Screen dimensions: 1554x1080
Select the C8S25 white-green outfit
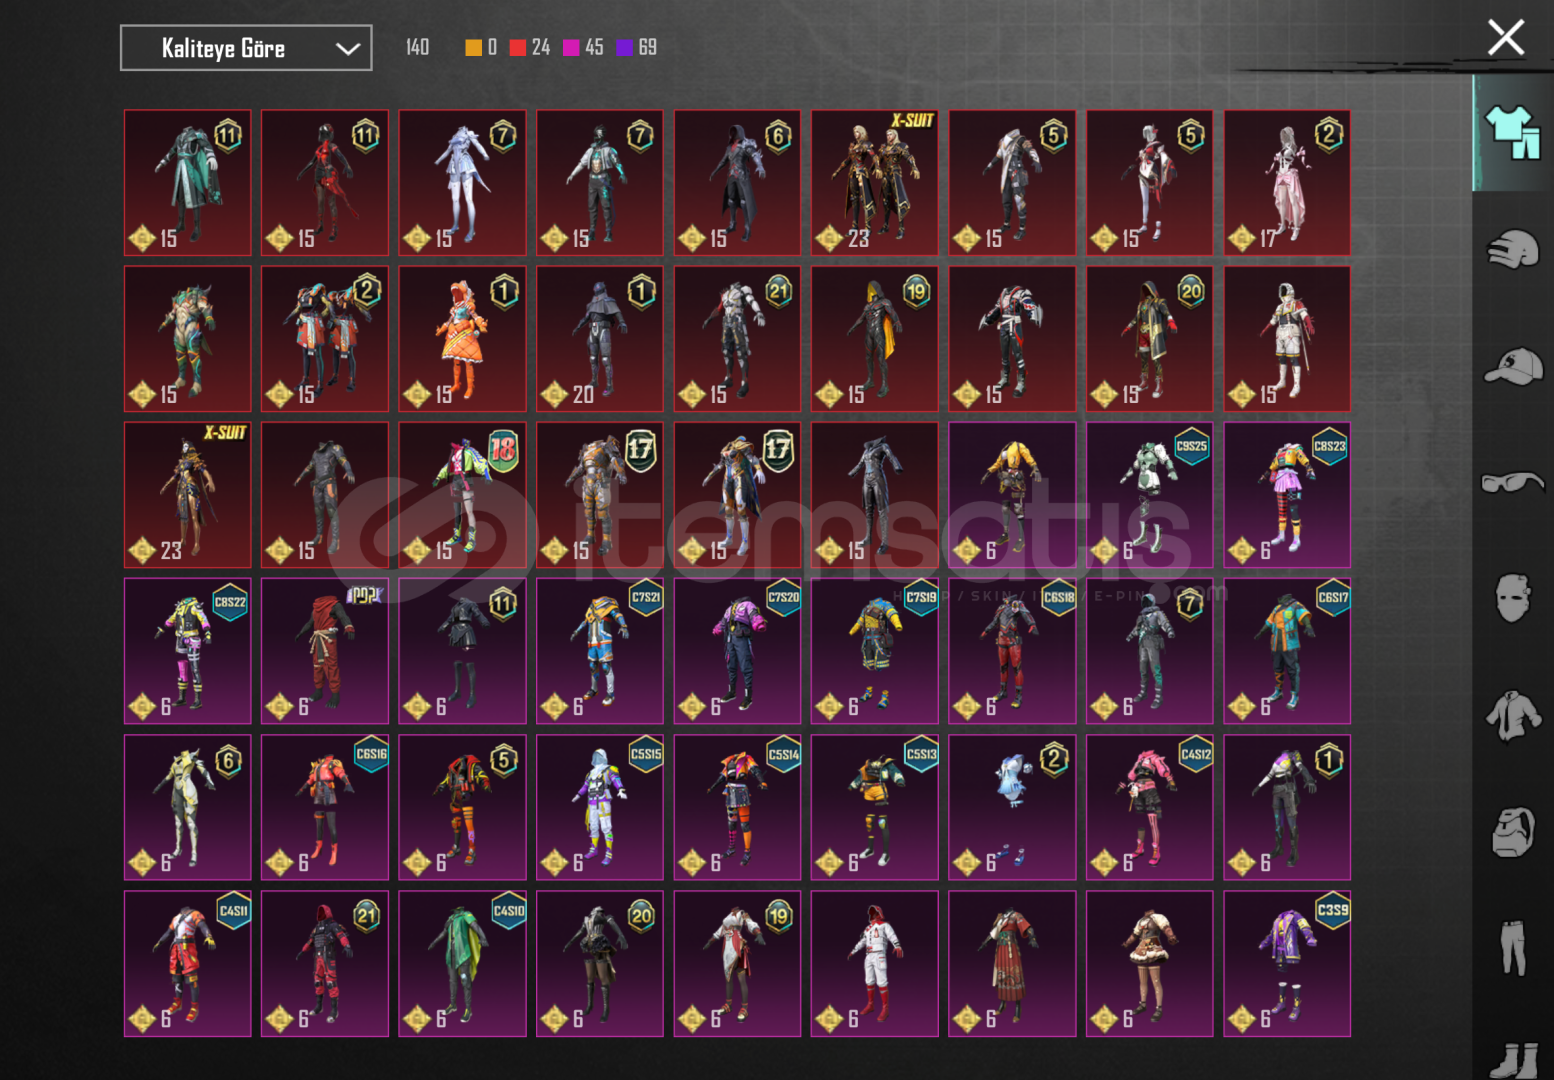point(1150,495)
